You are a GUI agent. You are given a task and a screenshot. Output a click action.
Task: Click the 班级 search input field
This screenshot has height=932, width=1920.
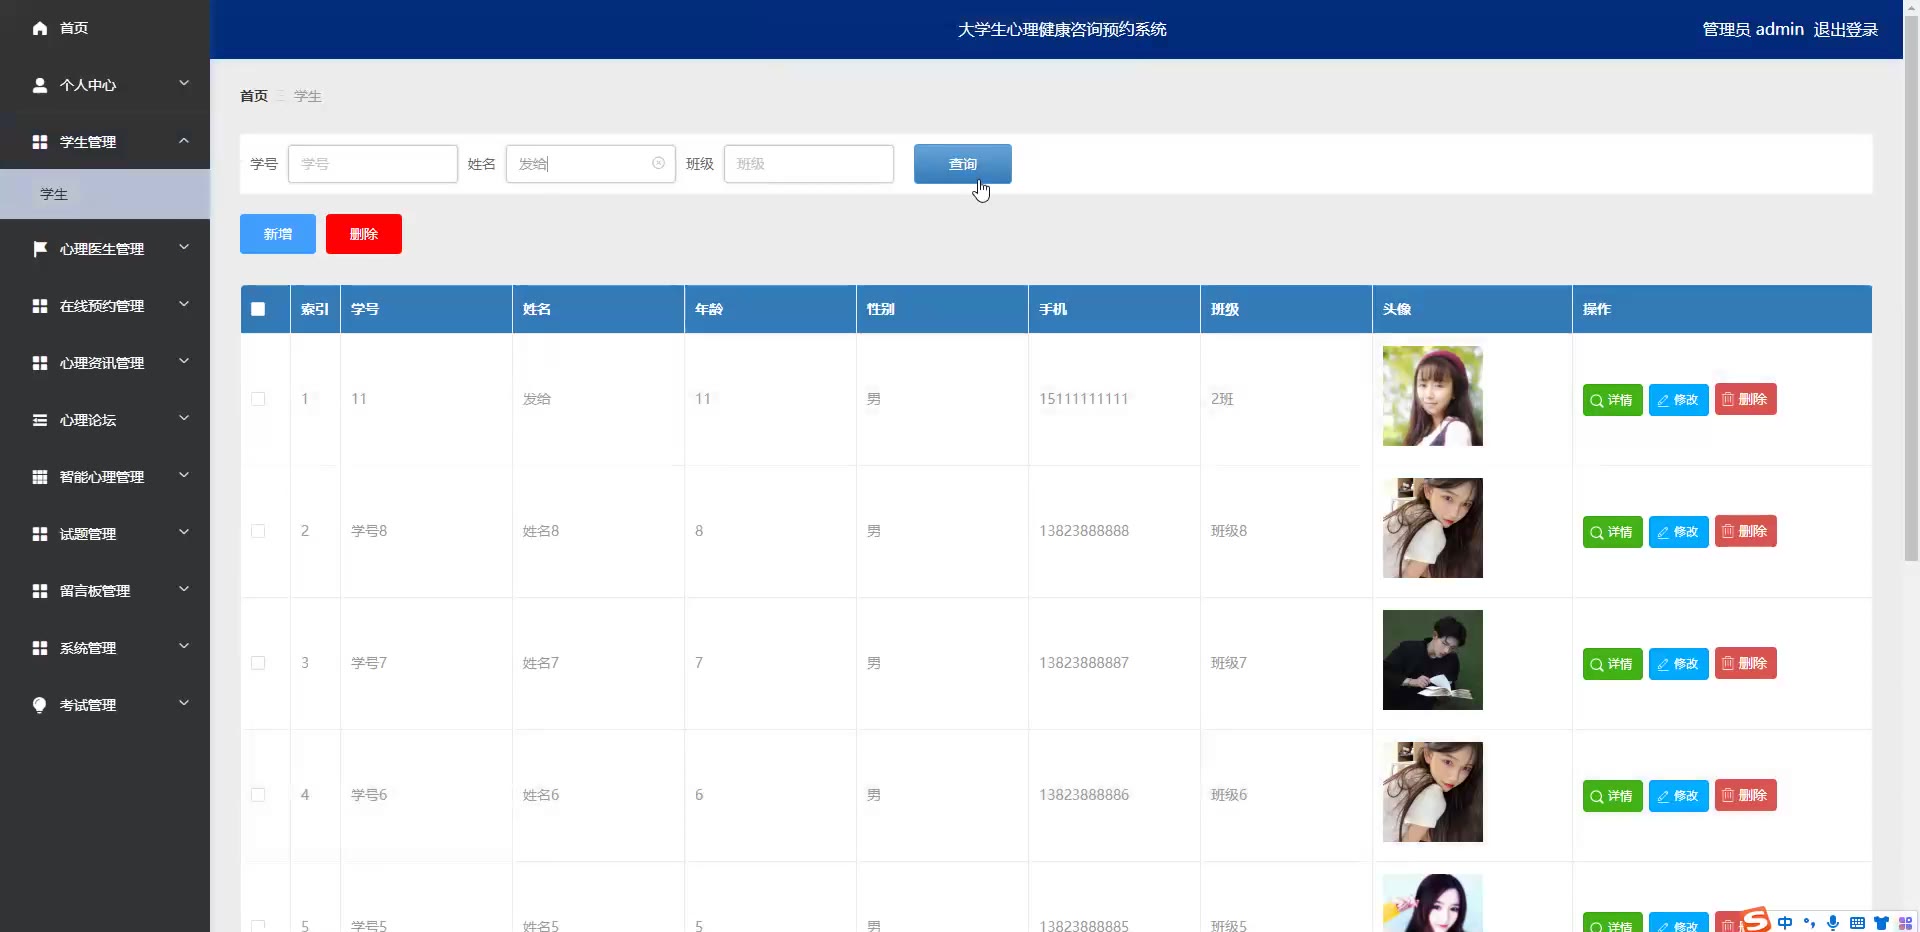809,164
